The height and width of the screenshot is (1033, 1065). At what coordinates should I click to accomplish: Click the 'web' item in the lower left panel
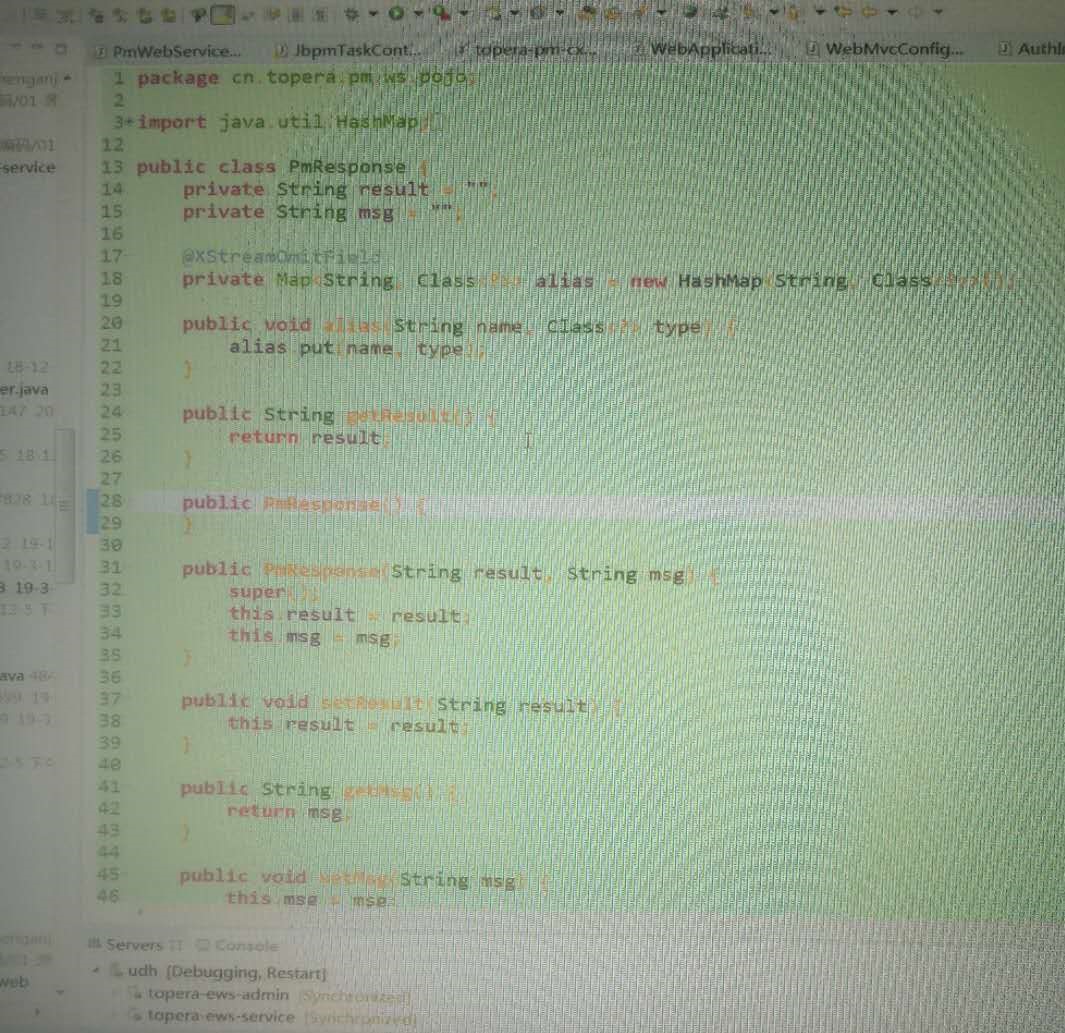pos(14,981)
